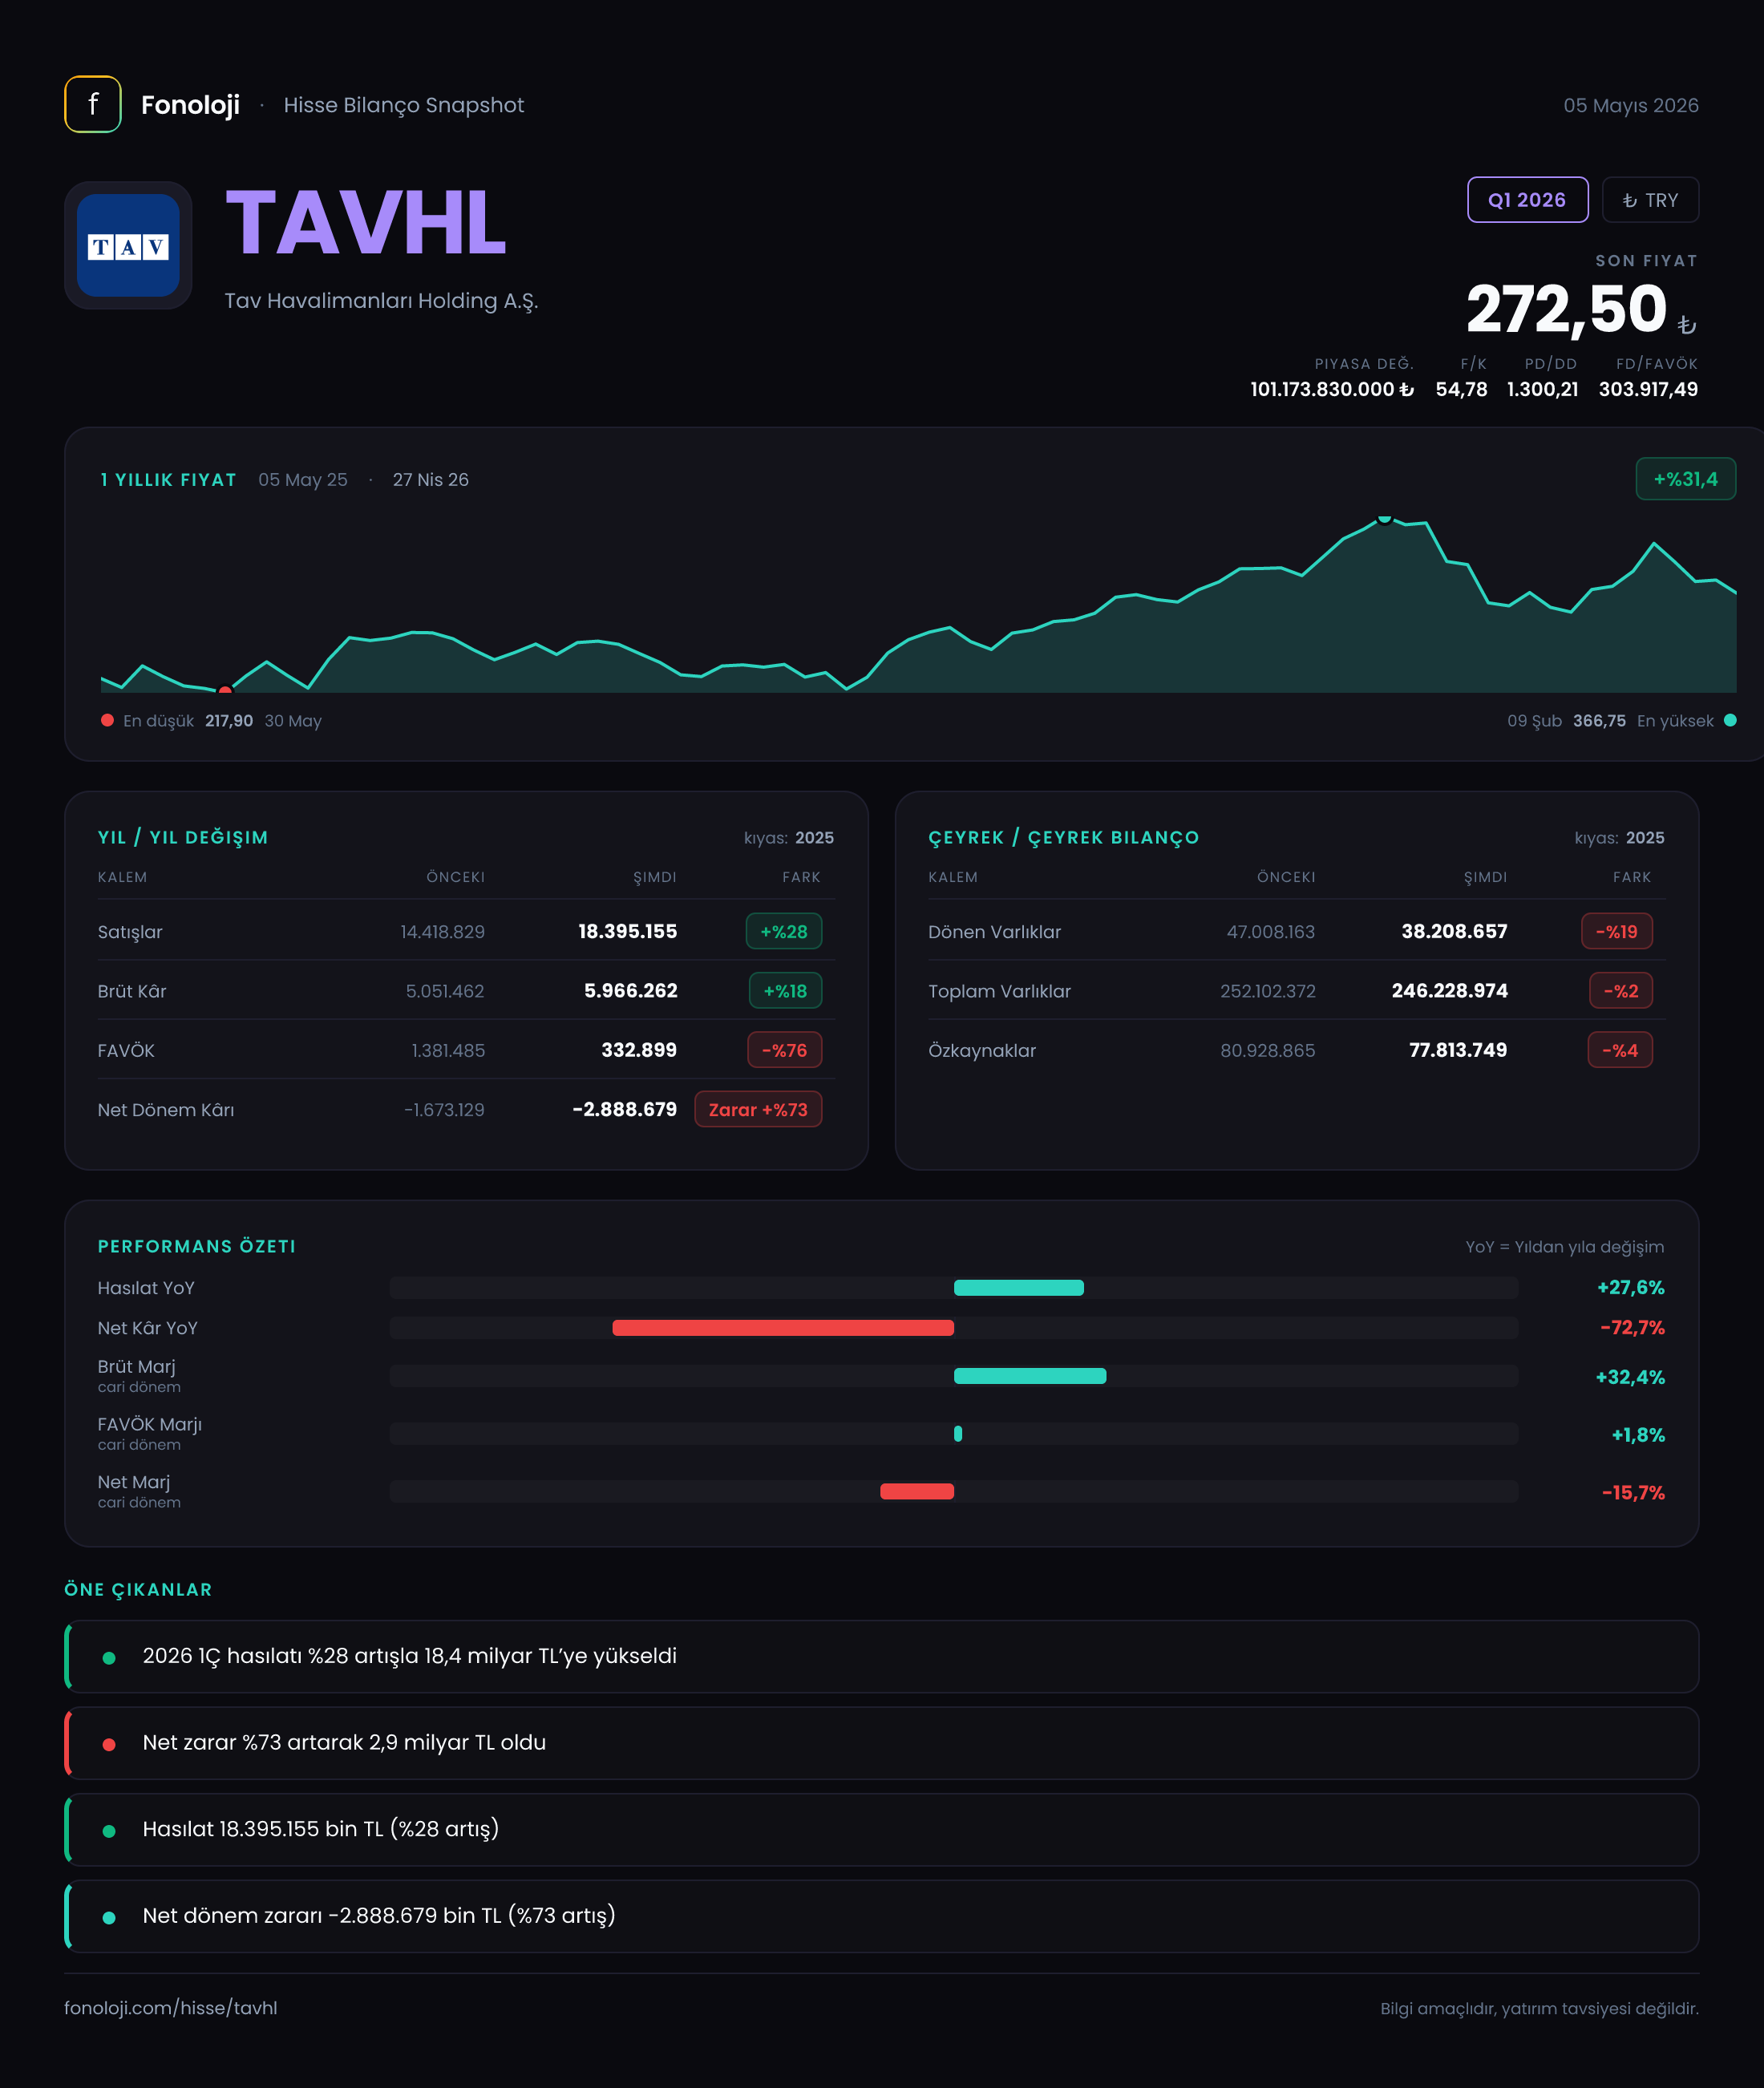Click the -15,7% Net Marj value

1633,1492
